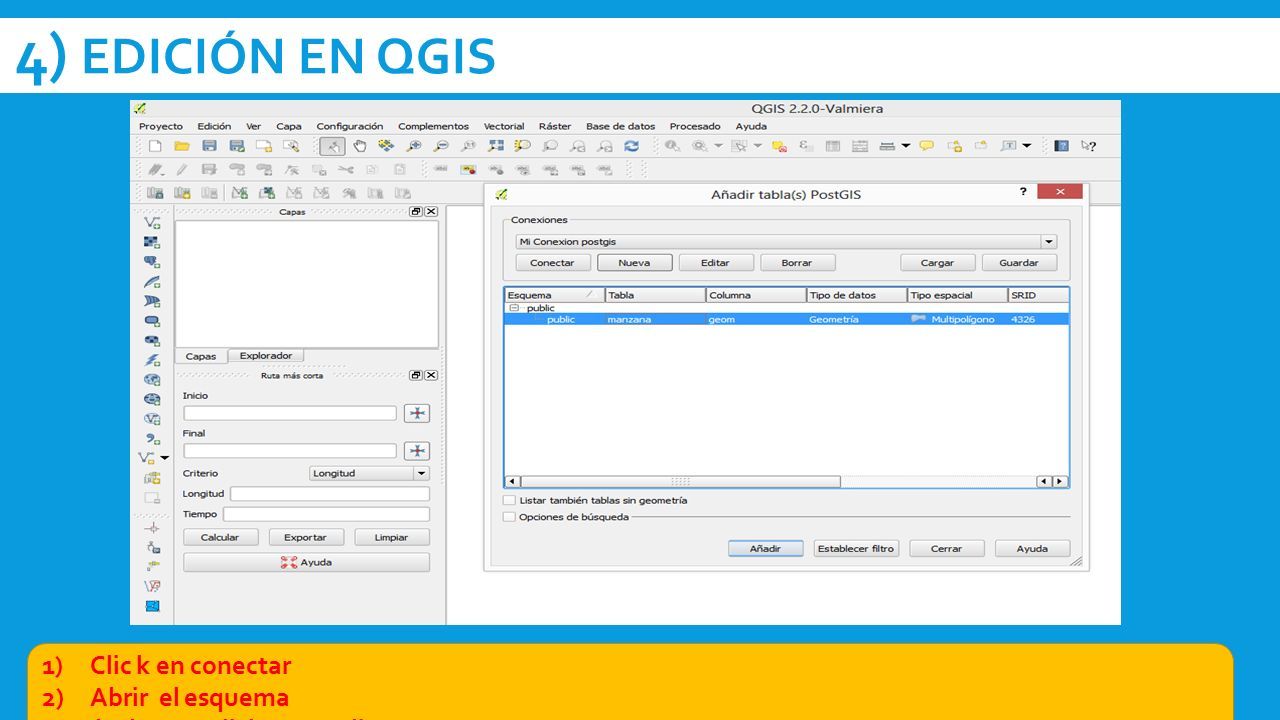Click the Conectar button

552,263
